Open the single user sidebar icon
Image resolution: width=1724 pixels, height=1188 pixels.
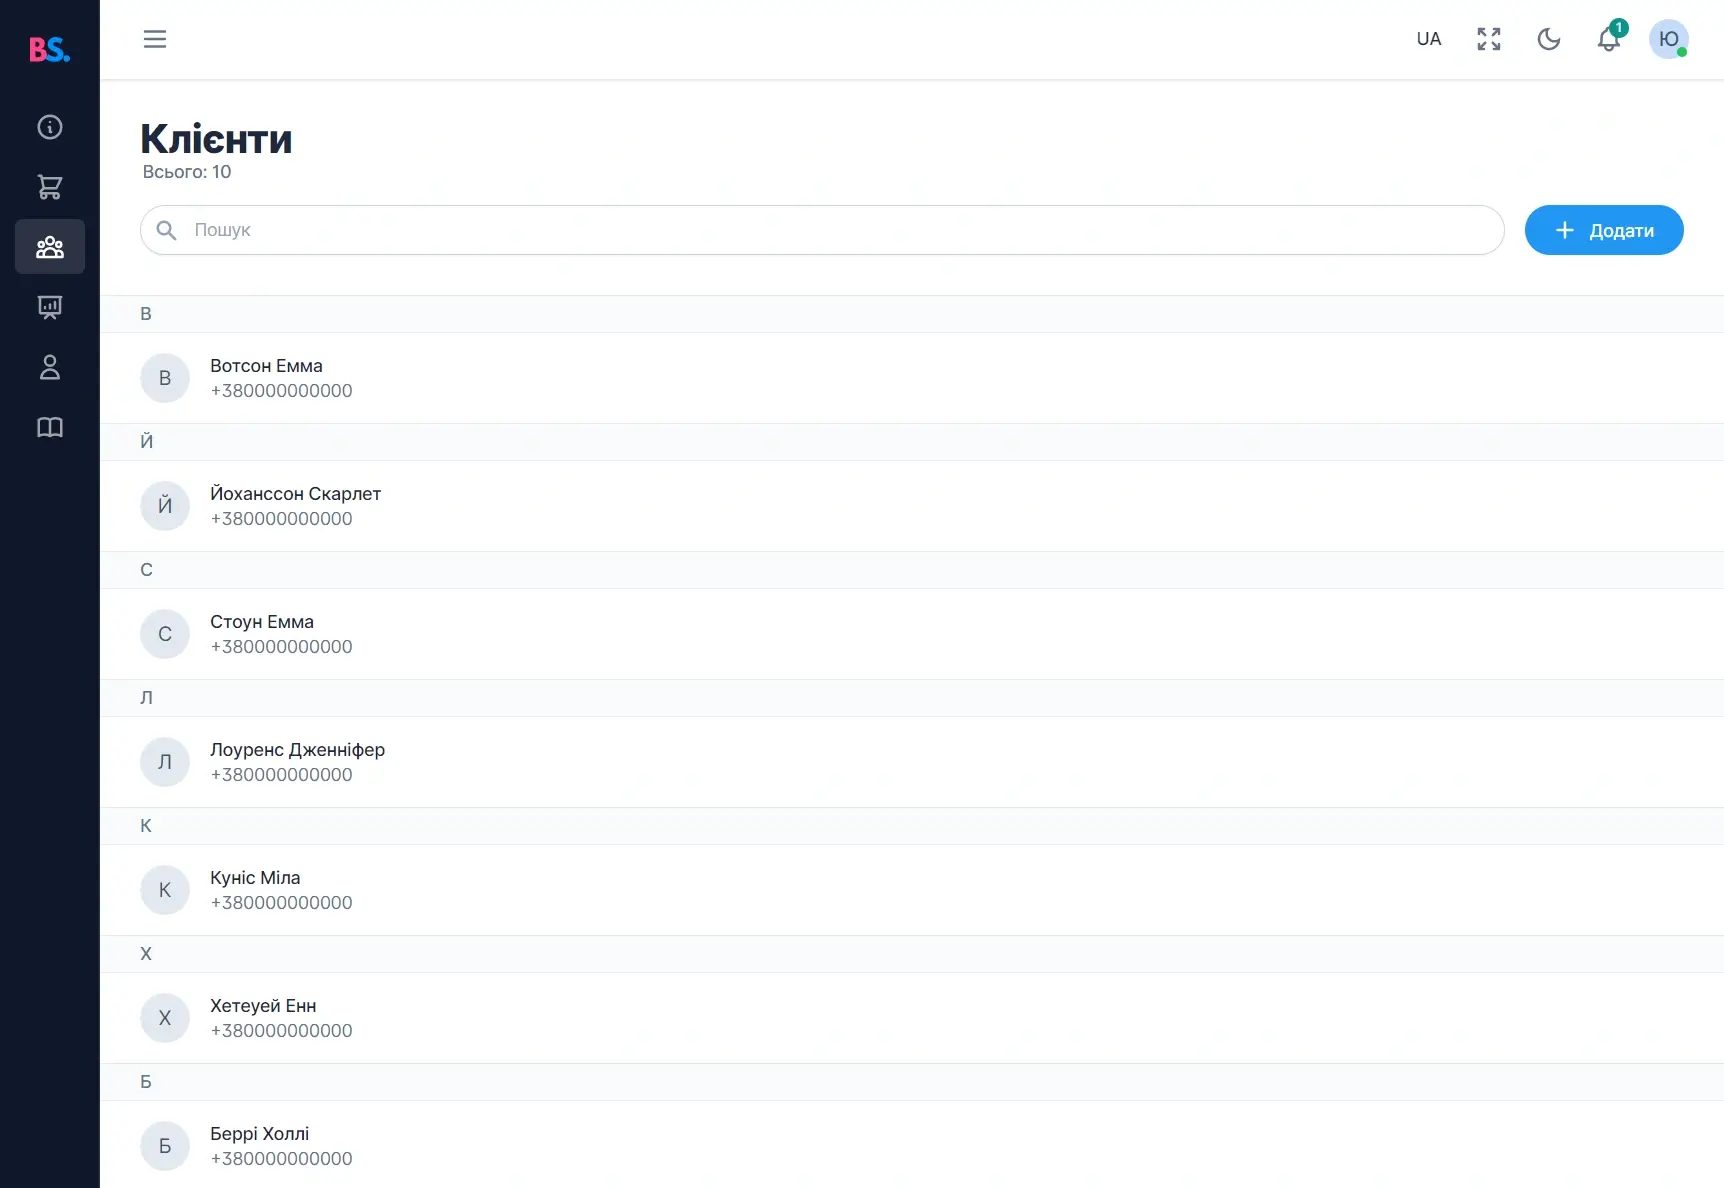coord(50,367)
